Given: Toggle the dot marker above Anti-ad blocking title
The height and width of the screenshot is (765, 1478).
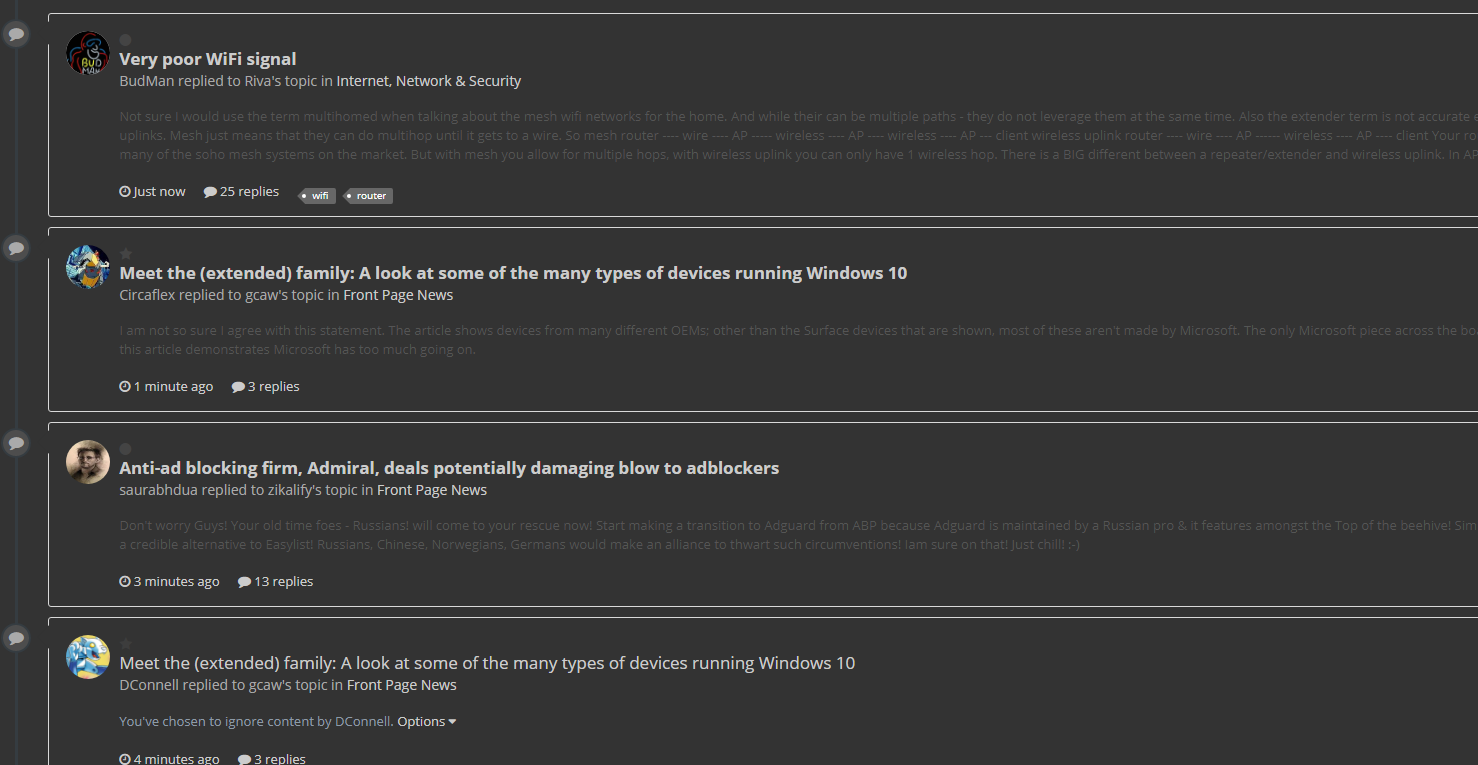Looking at the screenshot, I should coord(126,449).
